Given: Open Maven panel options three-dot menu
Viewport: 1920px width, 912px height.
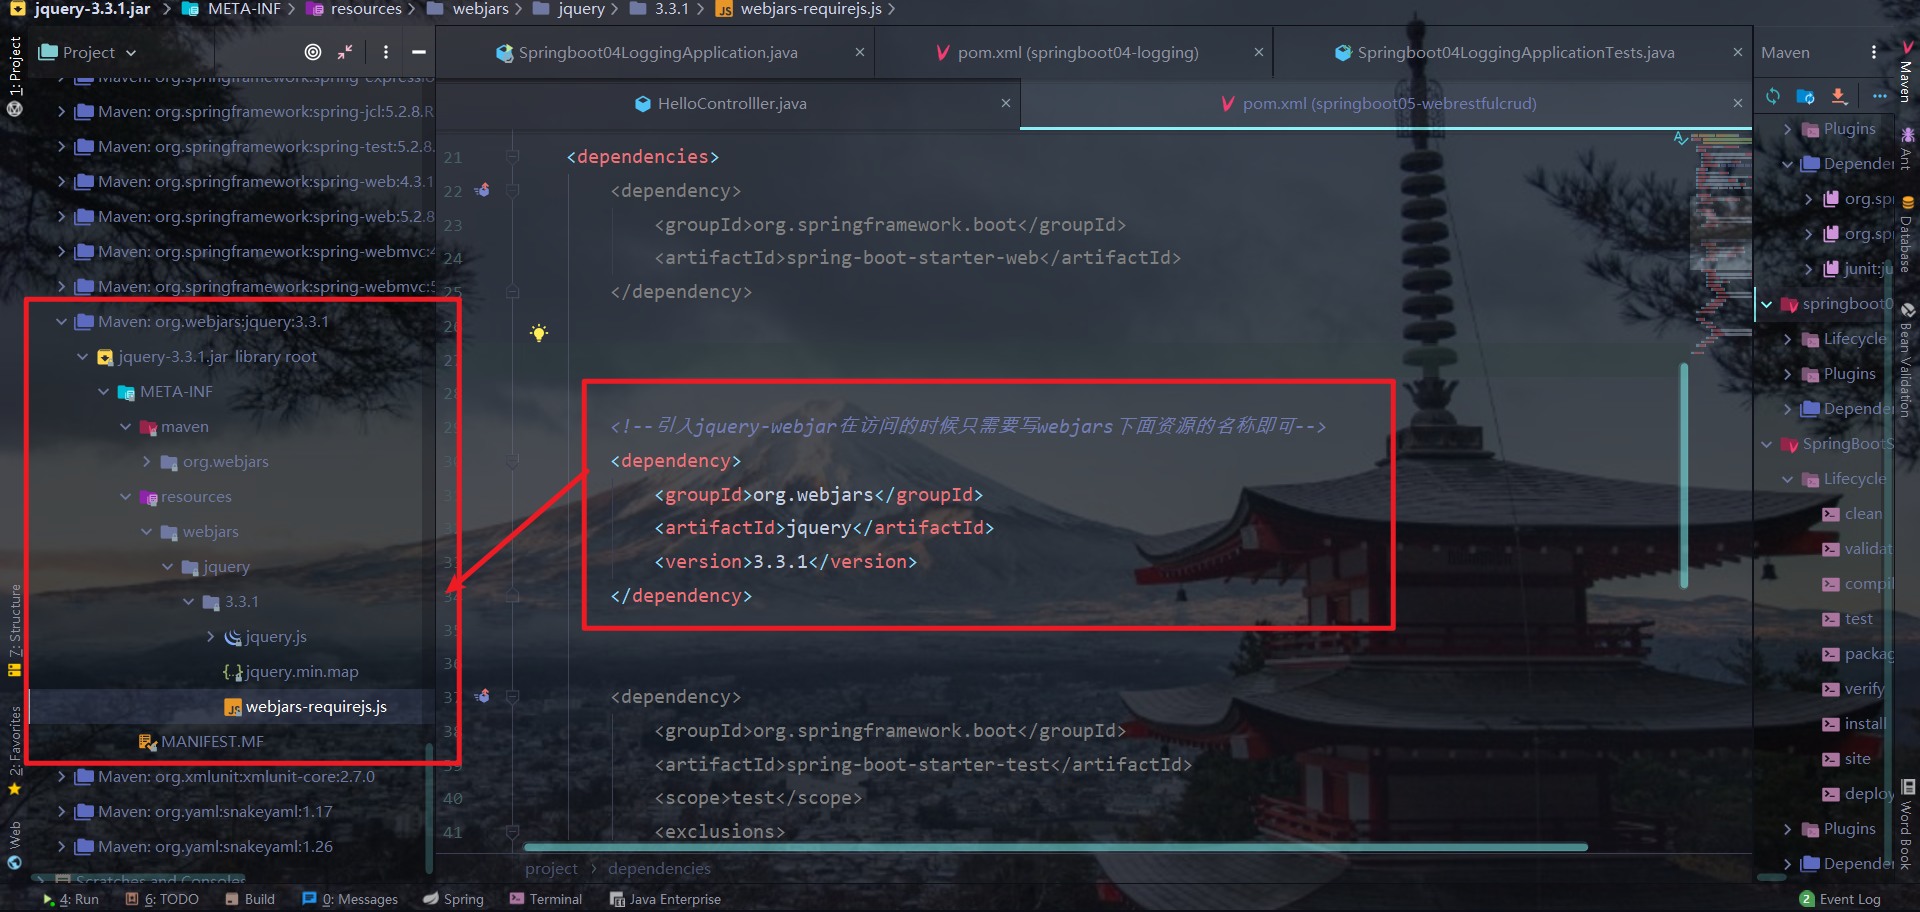Looking at the screenshot, I should click(1874, 52).
